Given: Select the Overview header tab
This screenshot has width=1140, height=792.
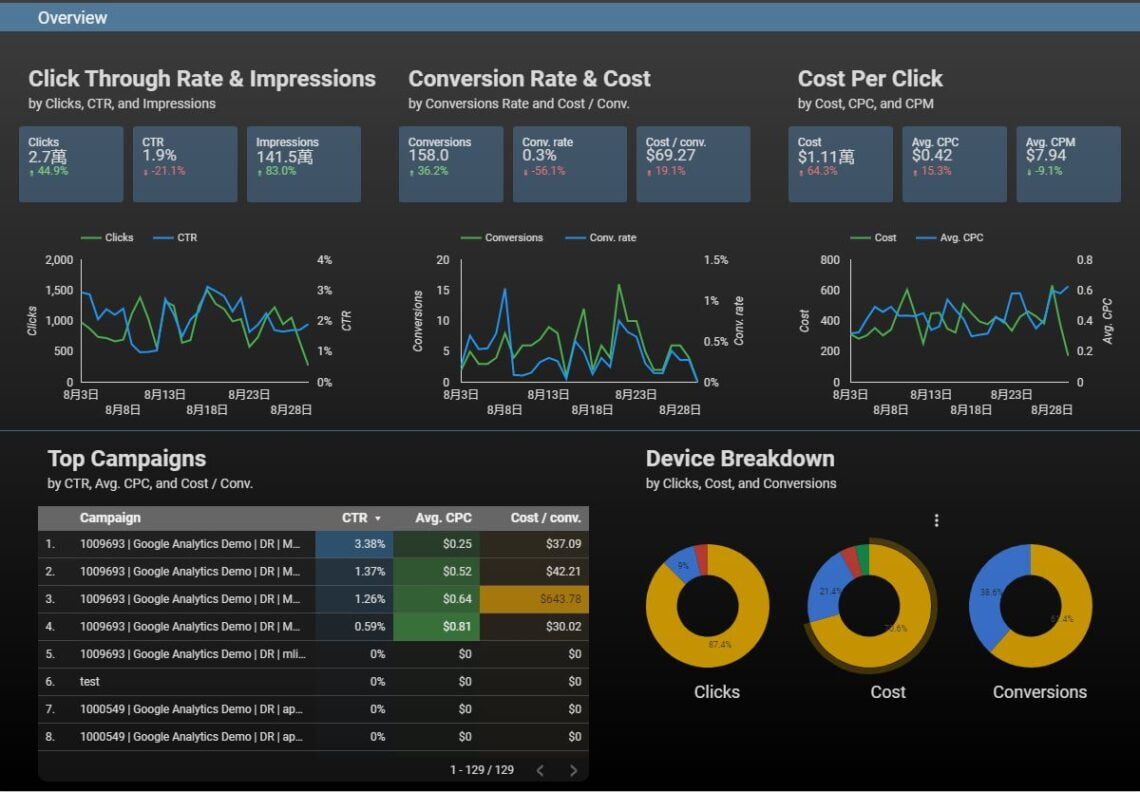Looking at the screenshot, I should pyautogui.click(x=72, y=17).
